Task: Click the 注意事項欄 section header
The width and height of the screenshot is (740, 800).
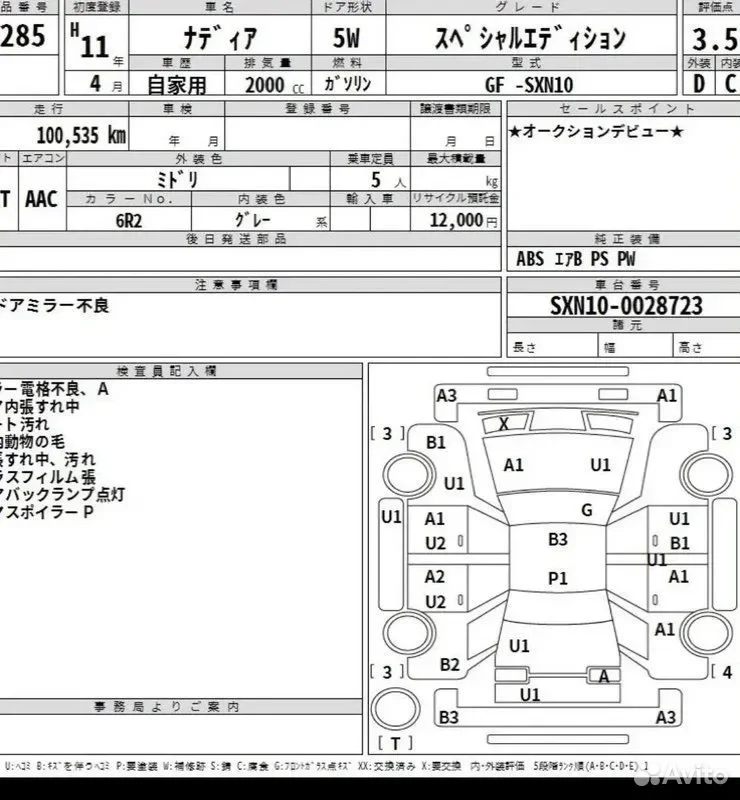Action: pos(236,285)
